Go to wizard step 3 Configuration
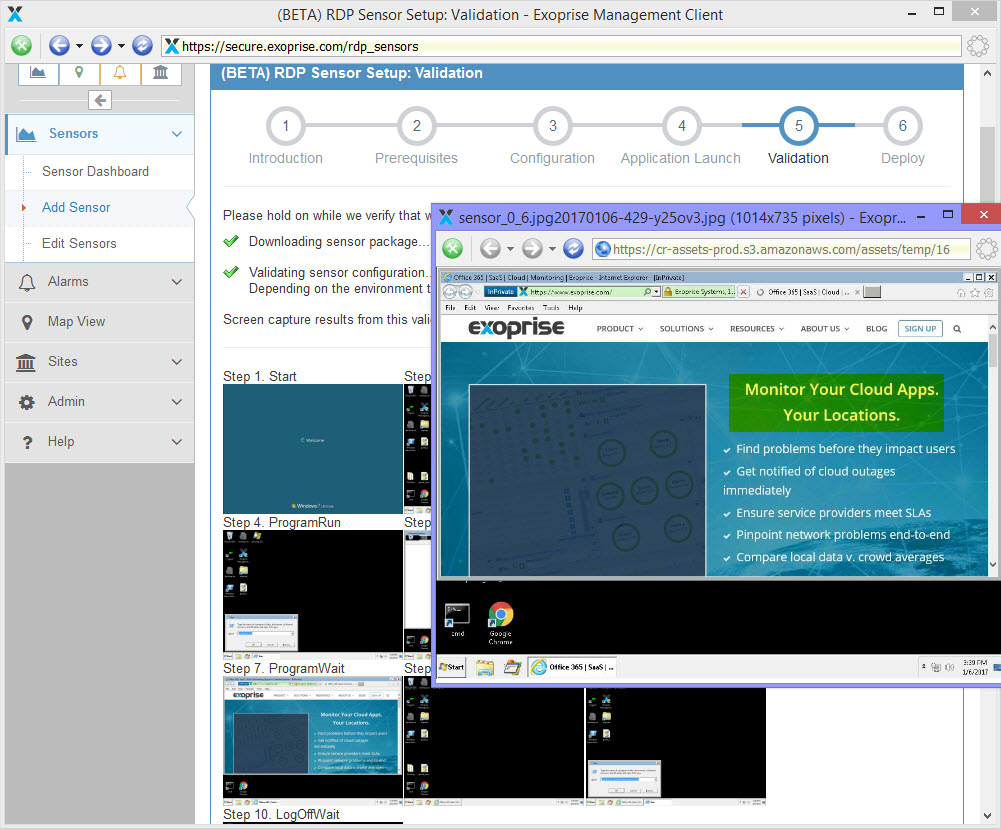Image resolution: width=1001 pixels, height=829 pixels. (553, 126)
